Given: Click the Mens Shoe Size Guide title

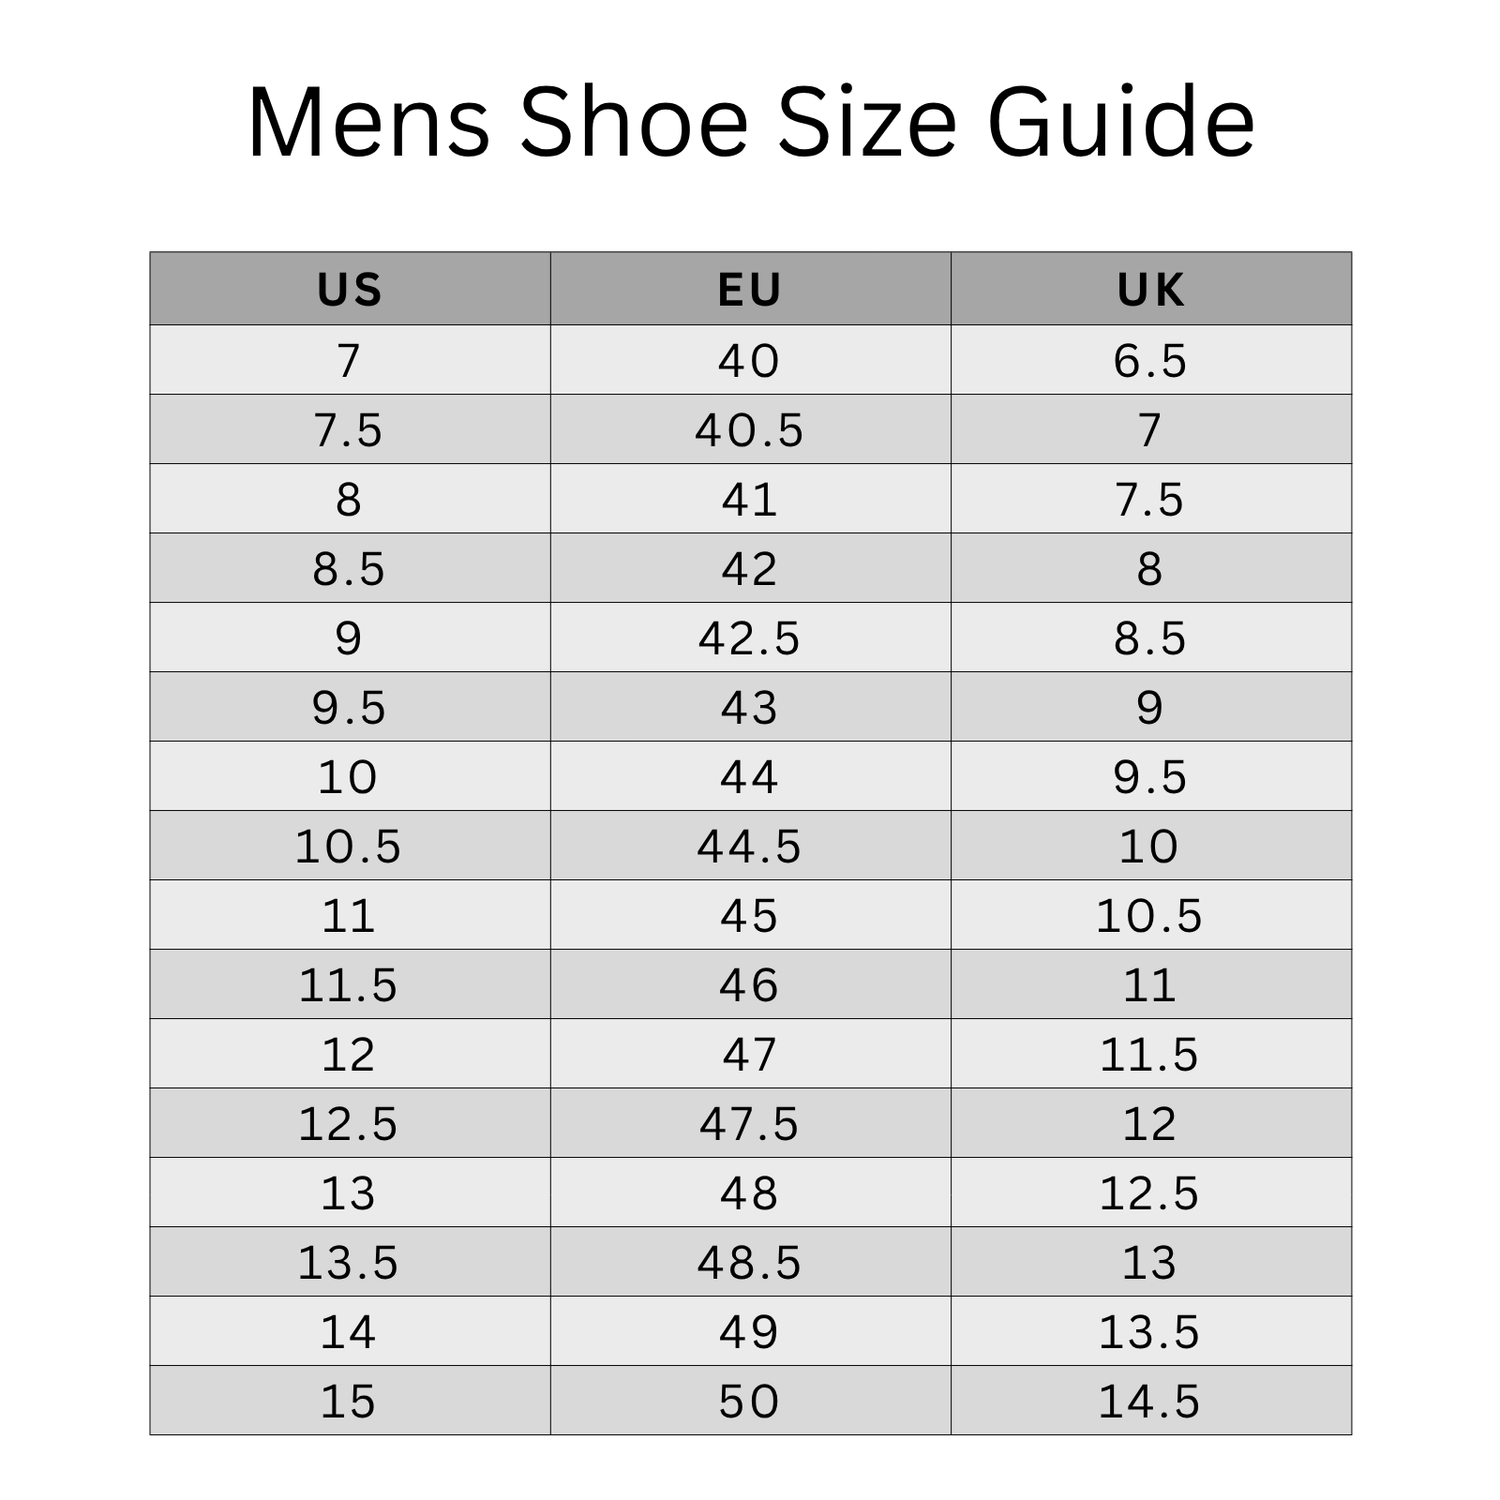Looking at the screenshot, I should tap(750, 122).
